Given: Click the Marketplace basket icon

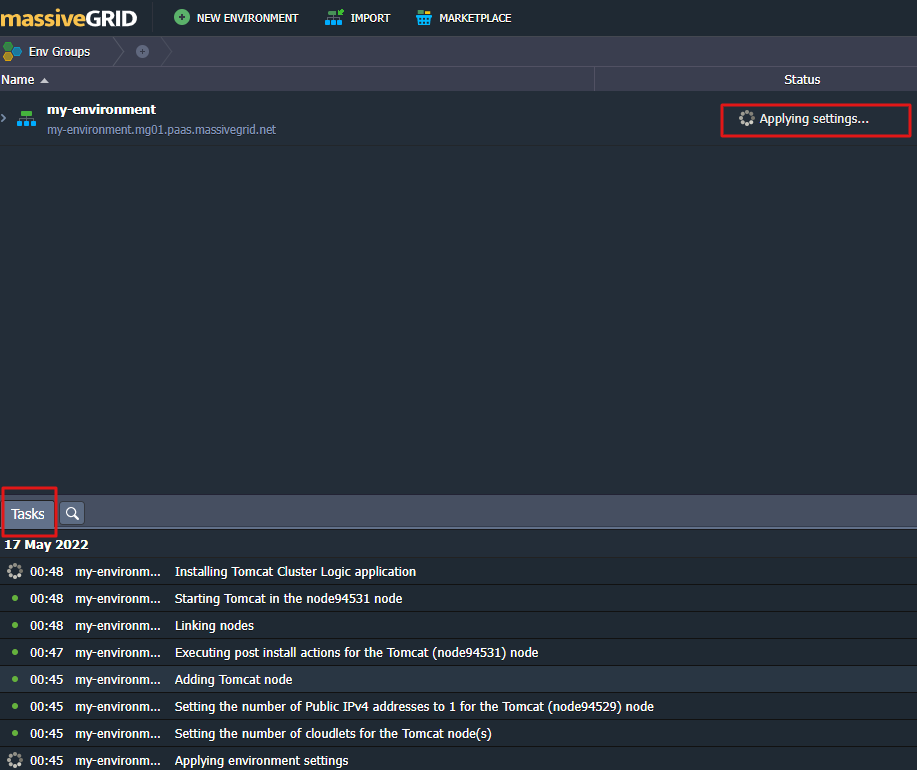Looking at the screenshot, I should tap(423, 18).
